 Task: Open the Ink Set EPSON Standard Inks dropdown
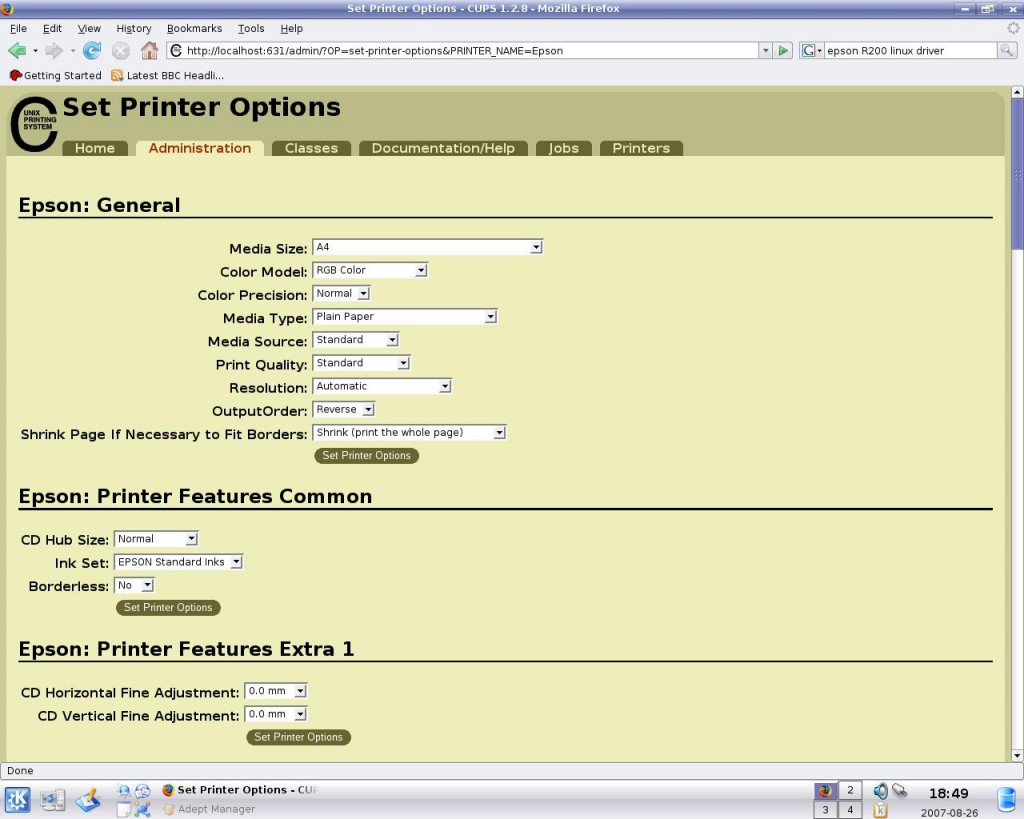click(178, 562)
